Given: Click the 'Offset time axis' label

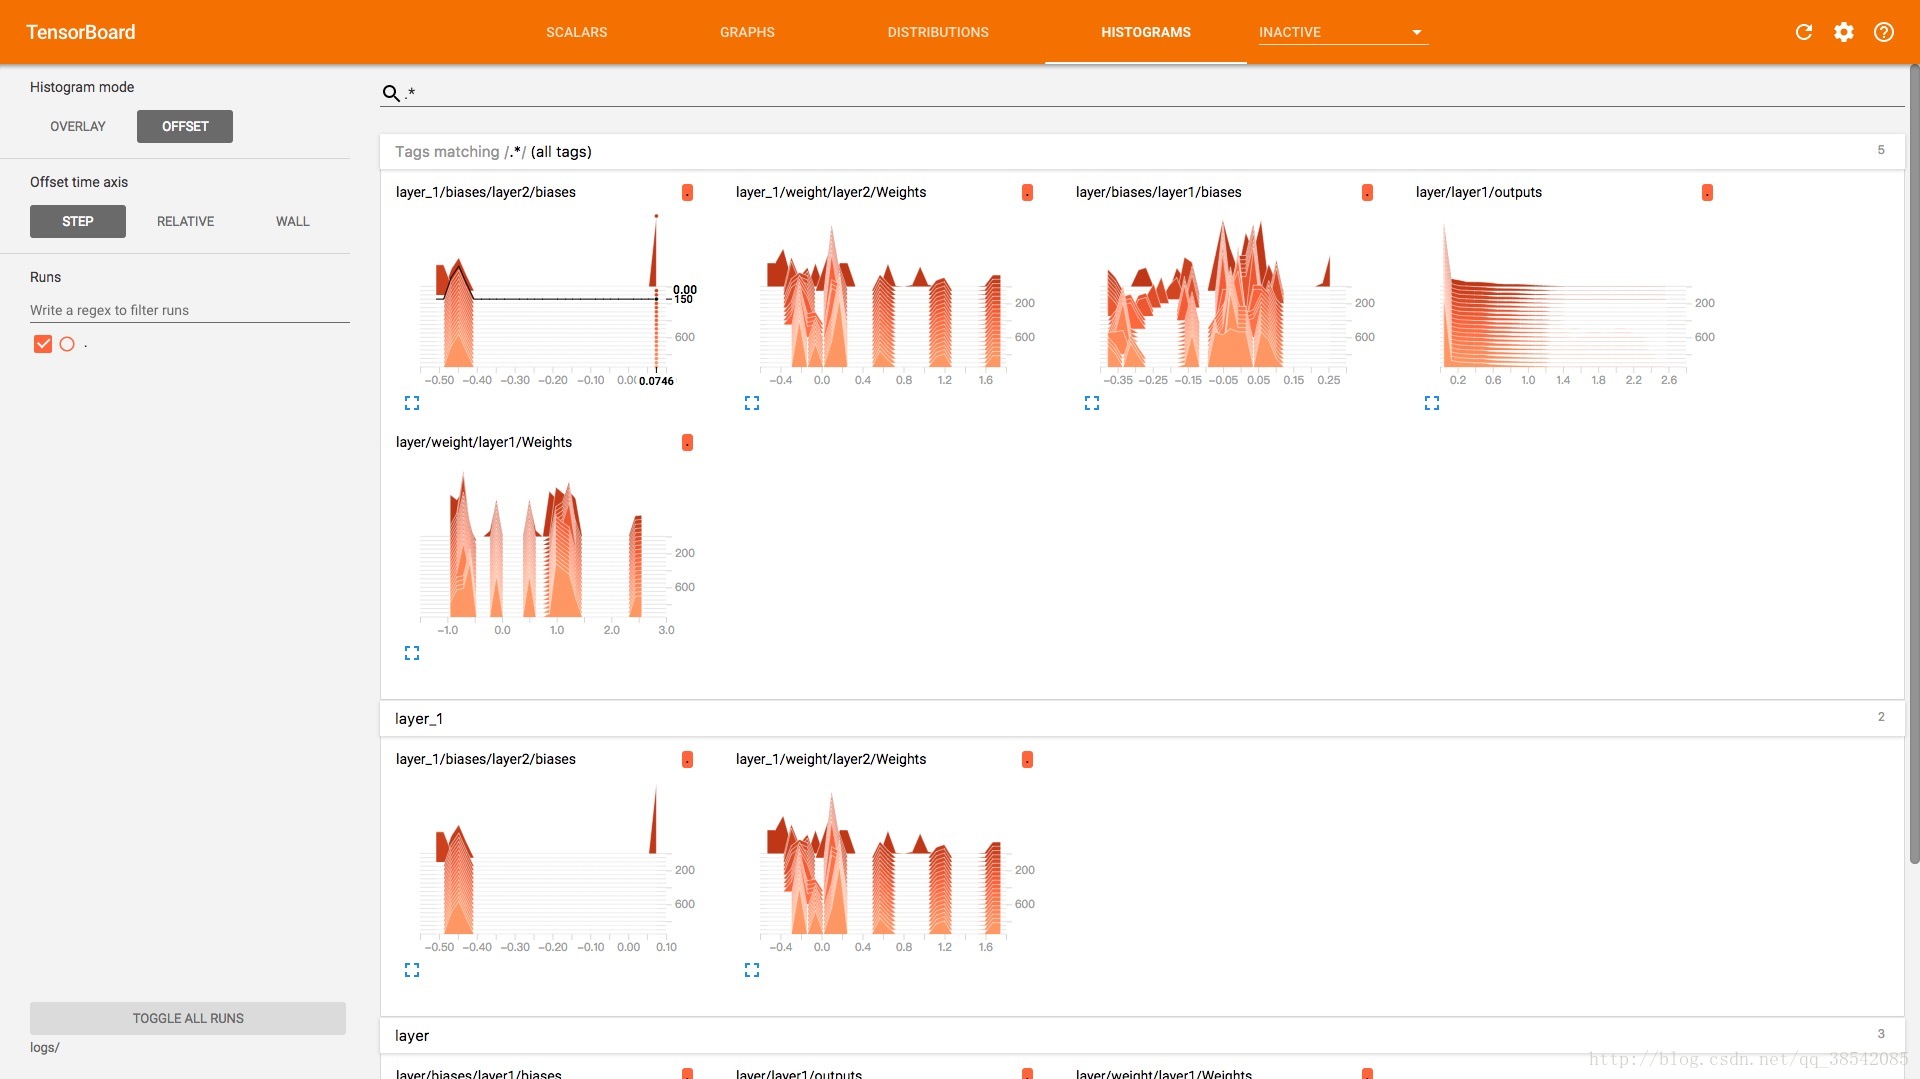Looking at the screenshot, I should (x=79, y=182).
